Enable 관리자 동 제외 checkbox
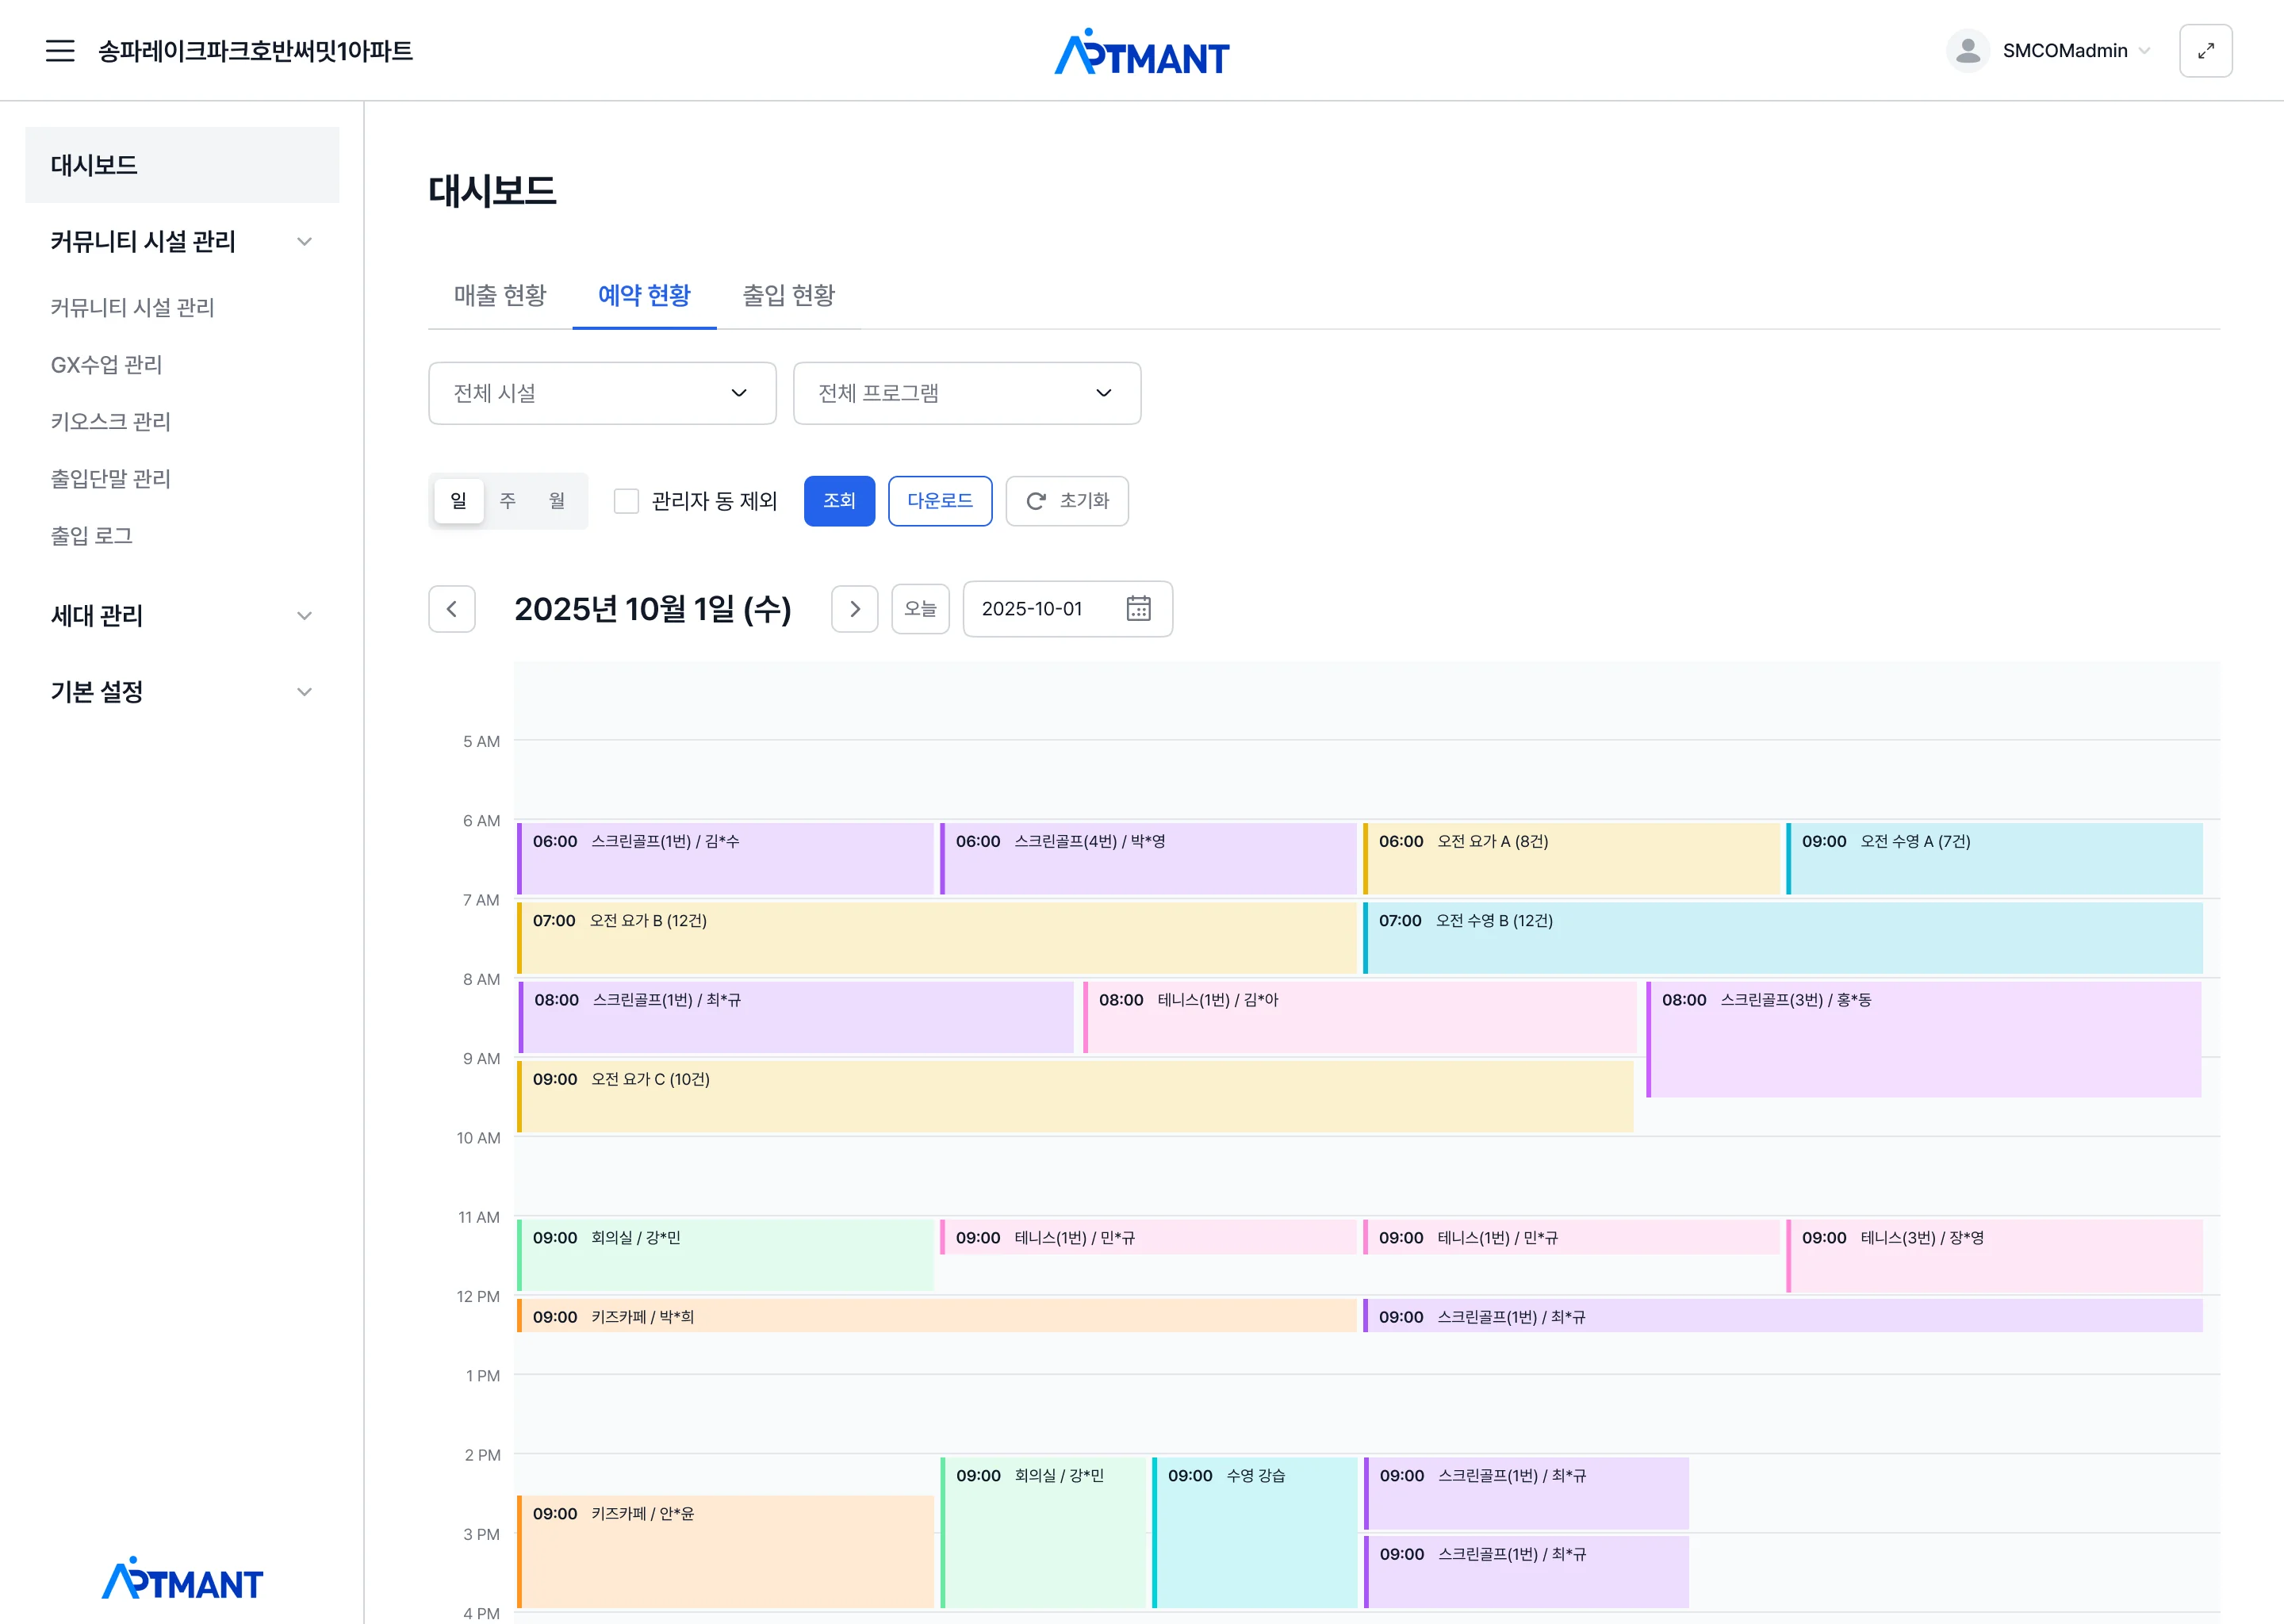The width and height of the screenshot is (2284, 1624). (626, 501)
